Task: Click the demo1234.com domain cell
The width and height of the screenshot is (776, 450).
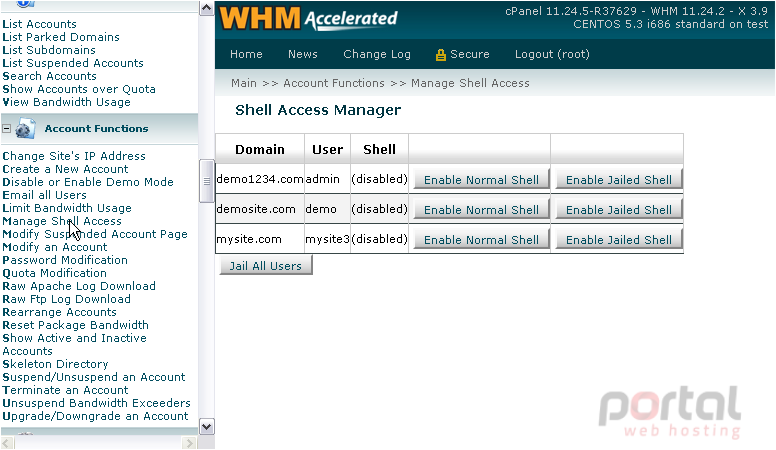Action: tap(260, 179)
